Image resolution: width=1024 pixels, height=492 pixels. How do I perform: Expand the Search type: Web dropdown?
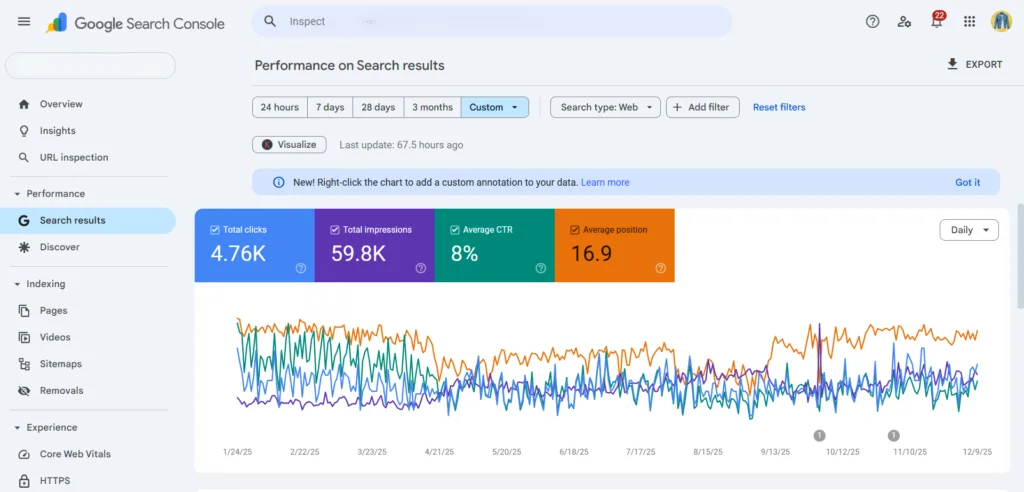(x=605, y=107)
